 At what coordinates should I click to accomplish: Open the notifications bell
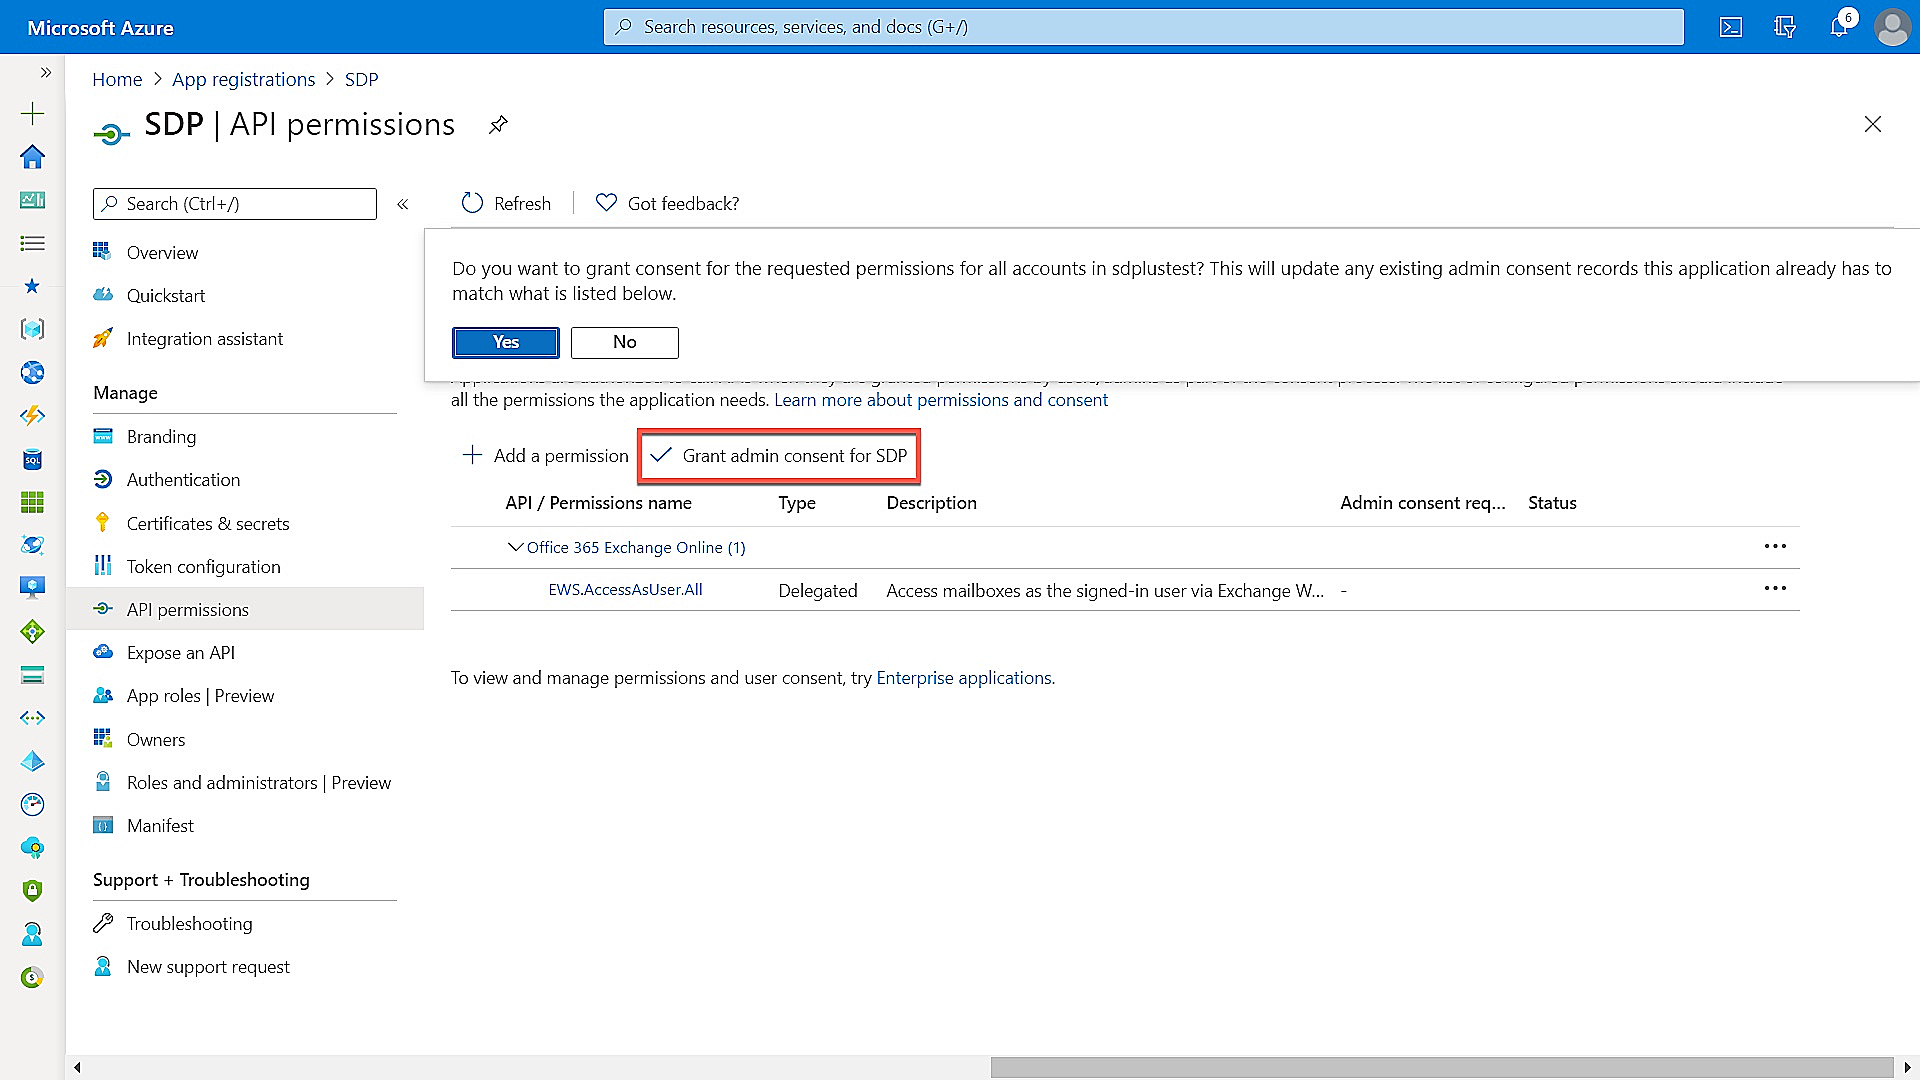(1838, 27)
